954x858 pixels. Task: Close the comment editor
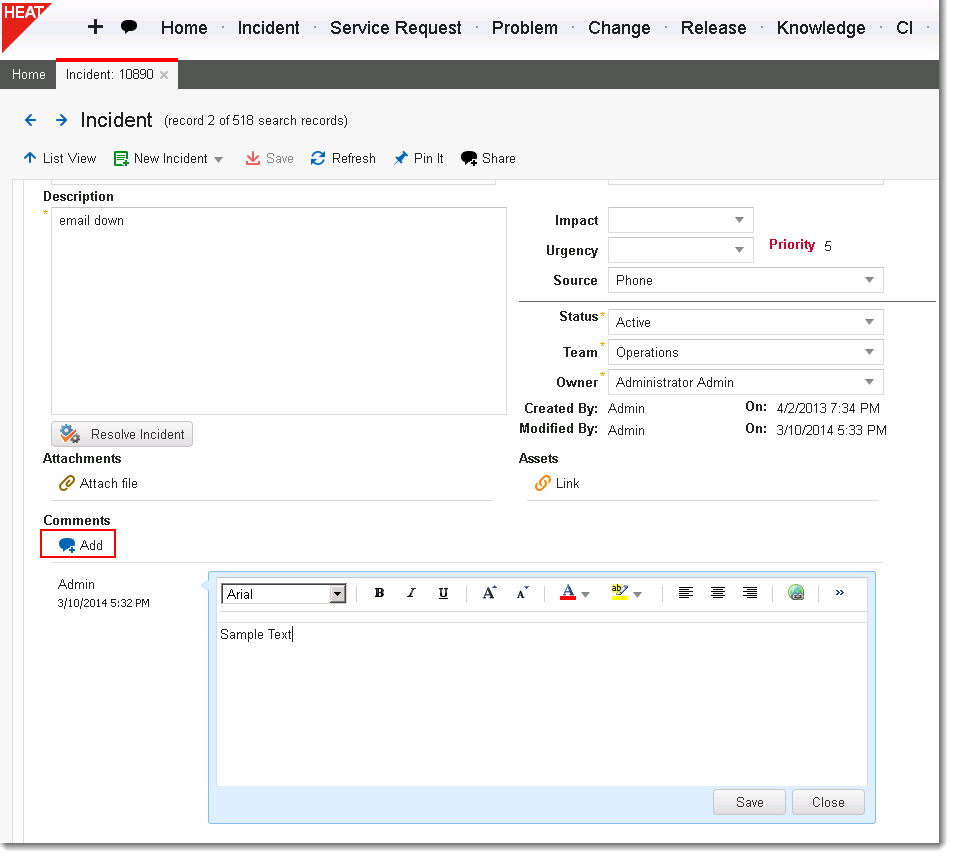(x=828, y=803)
